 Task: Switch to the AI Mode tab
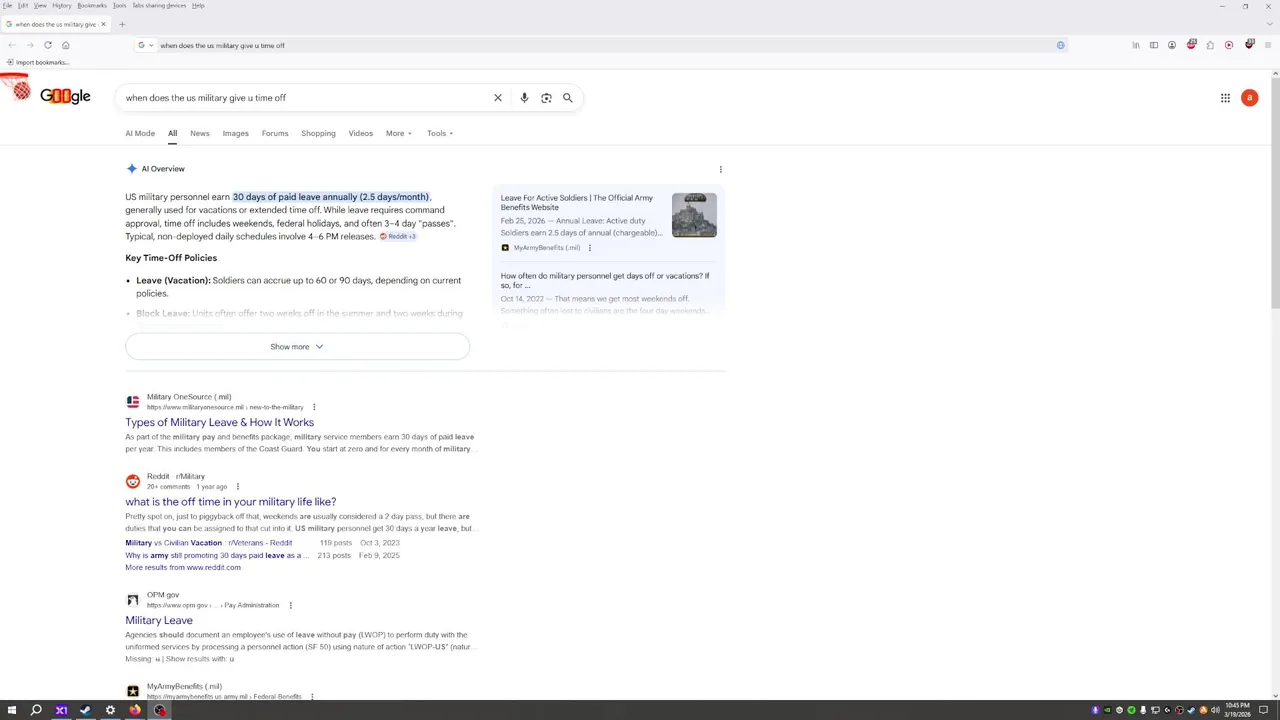point(140,133)
